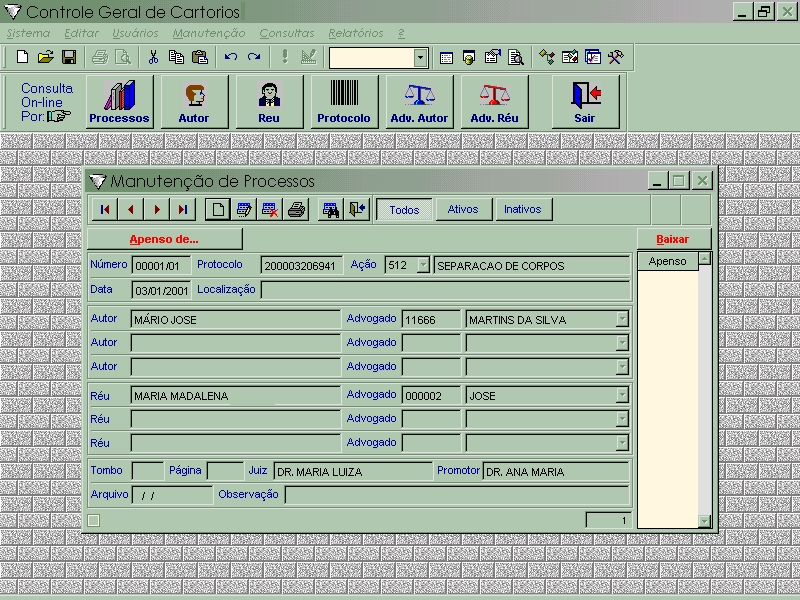
Task: Open the Relatórios menu
Action: [x=355, y=33]
